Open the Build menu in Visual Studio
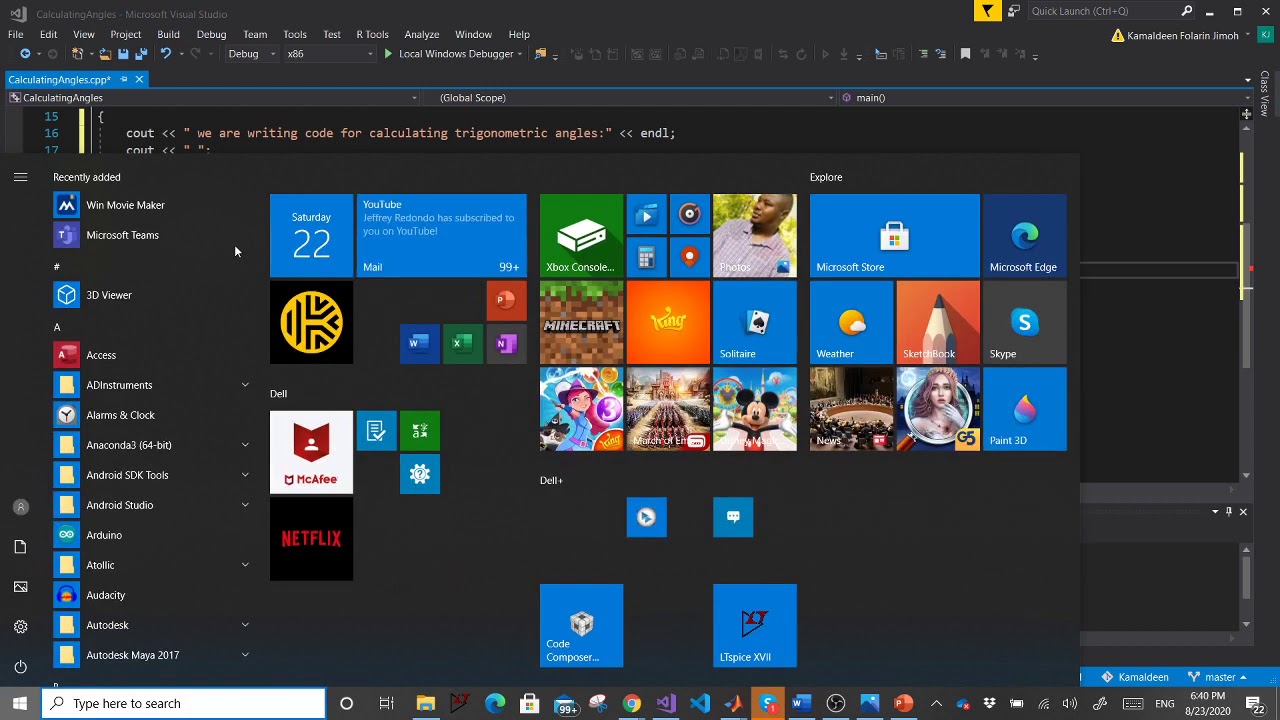This screenshot has width=1280, height=720. click(168, 34)
